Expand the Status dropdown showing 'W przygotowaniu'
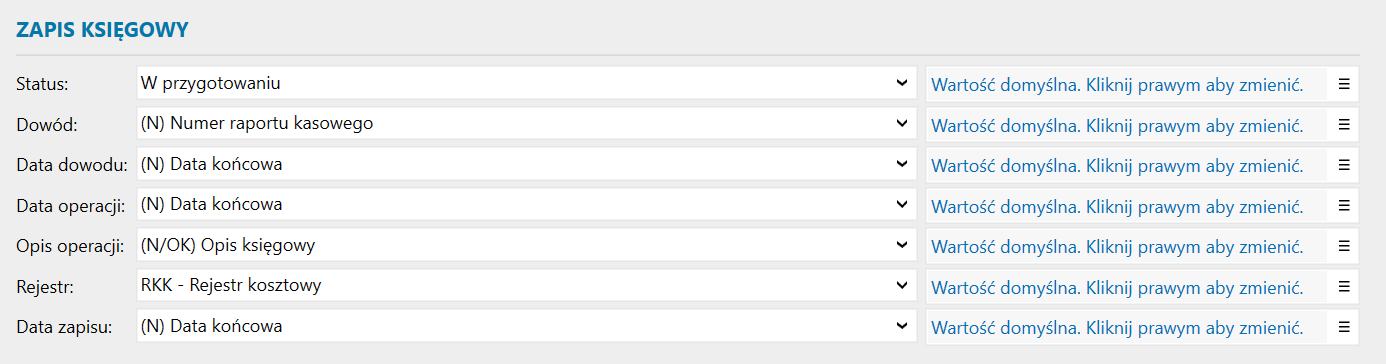Image resolution: width=1386 pixels, height=364 pixels. (526, 84)
